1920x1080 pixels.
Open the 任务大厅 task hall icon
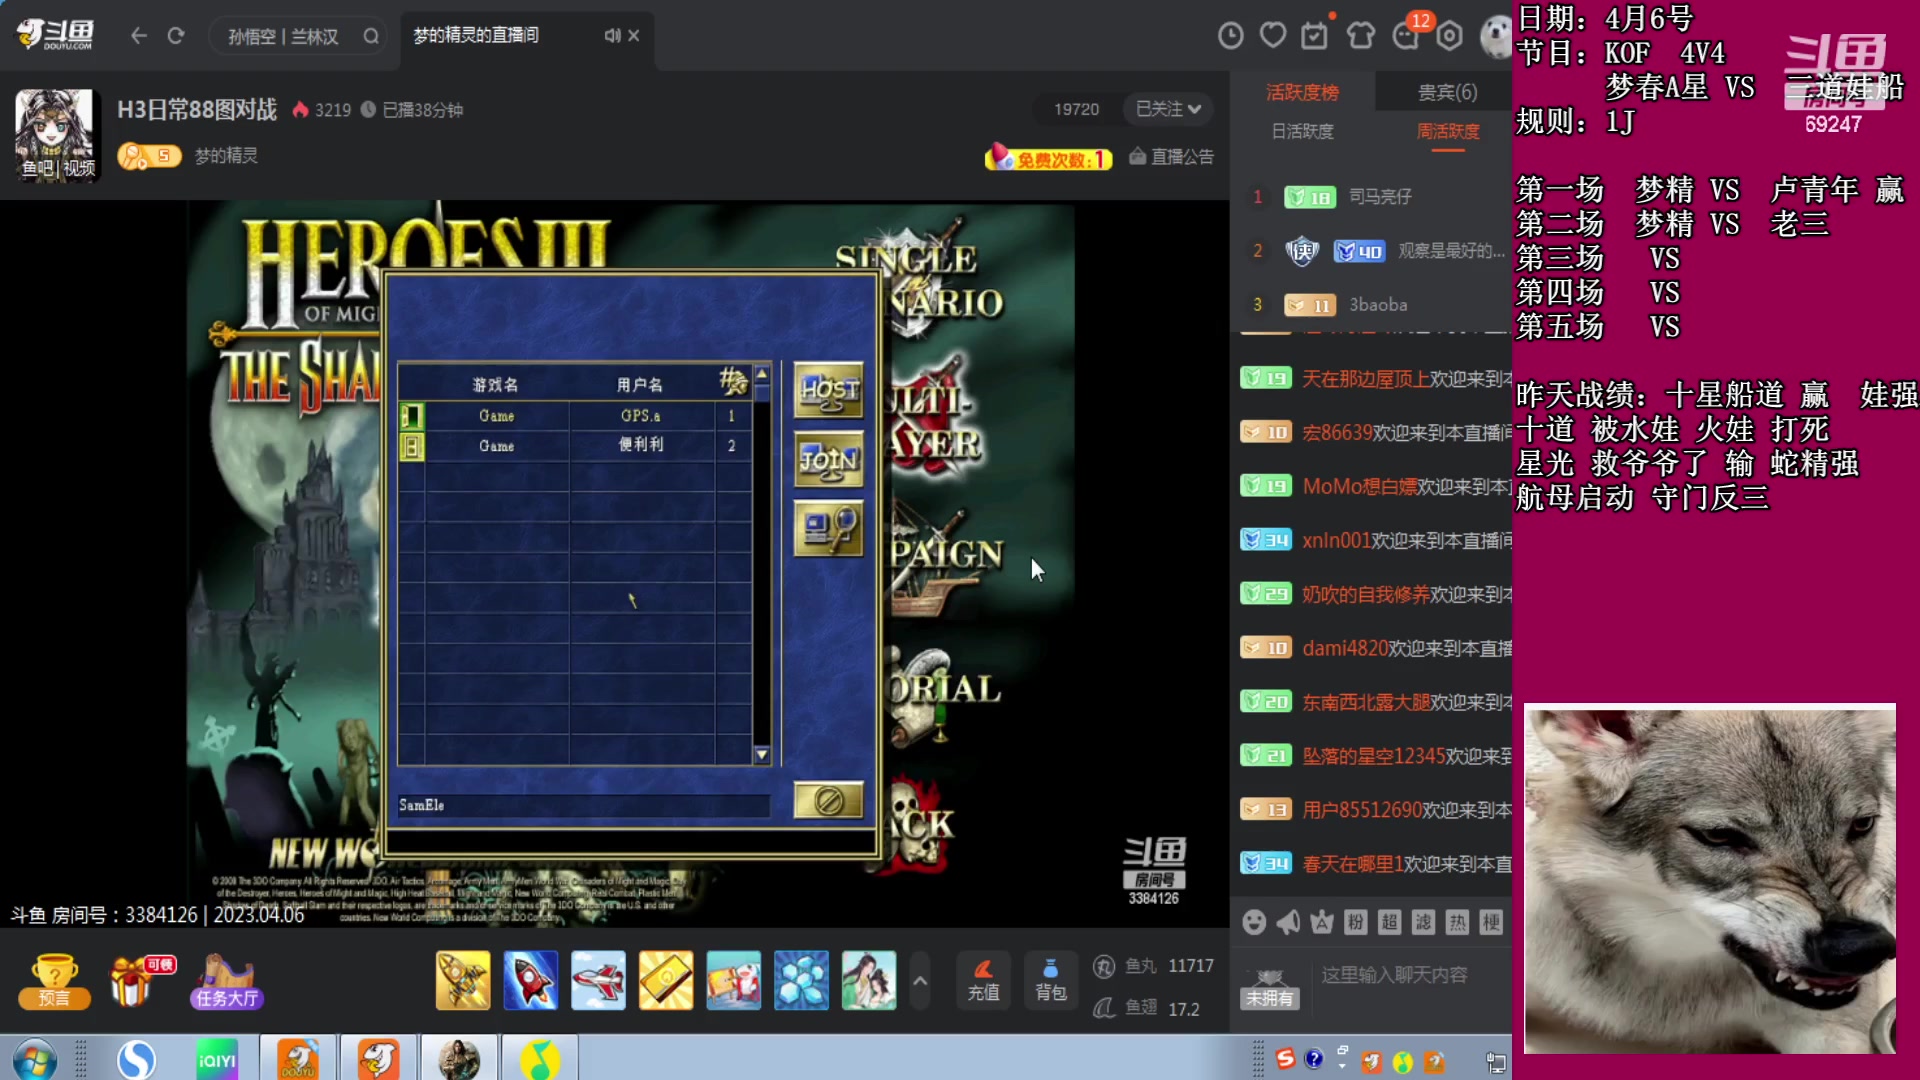(227, 980)
